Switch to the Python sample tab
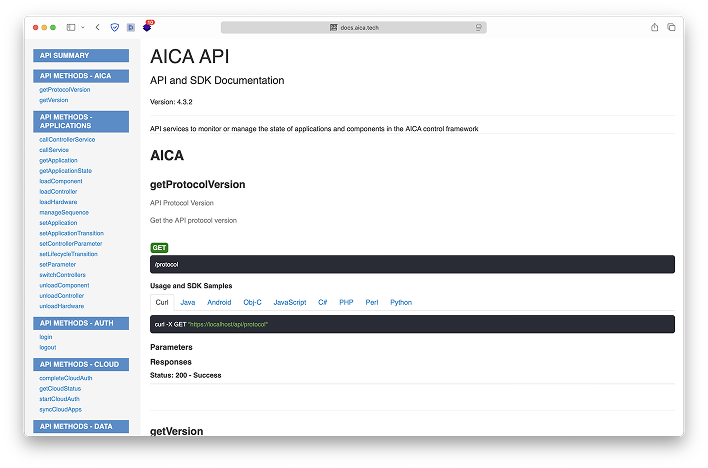Viewport: 708px width, 468px height. (401, 303)
